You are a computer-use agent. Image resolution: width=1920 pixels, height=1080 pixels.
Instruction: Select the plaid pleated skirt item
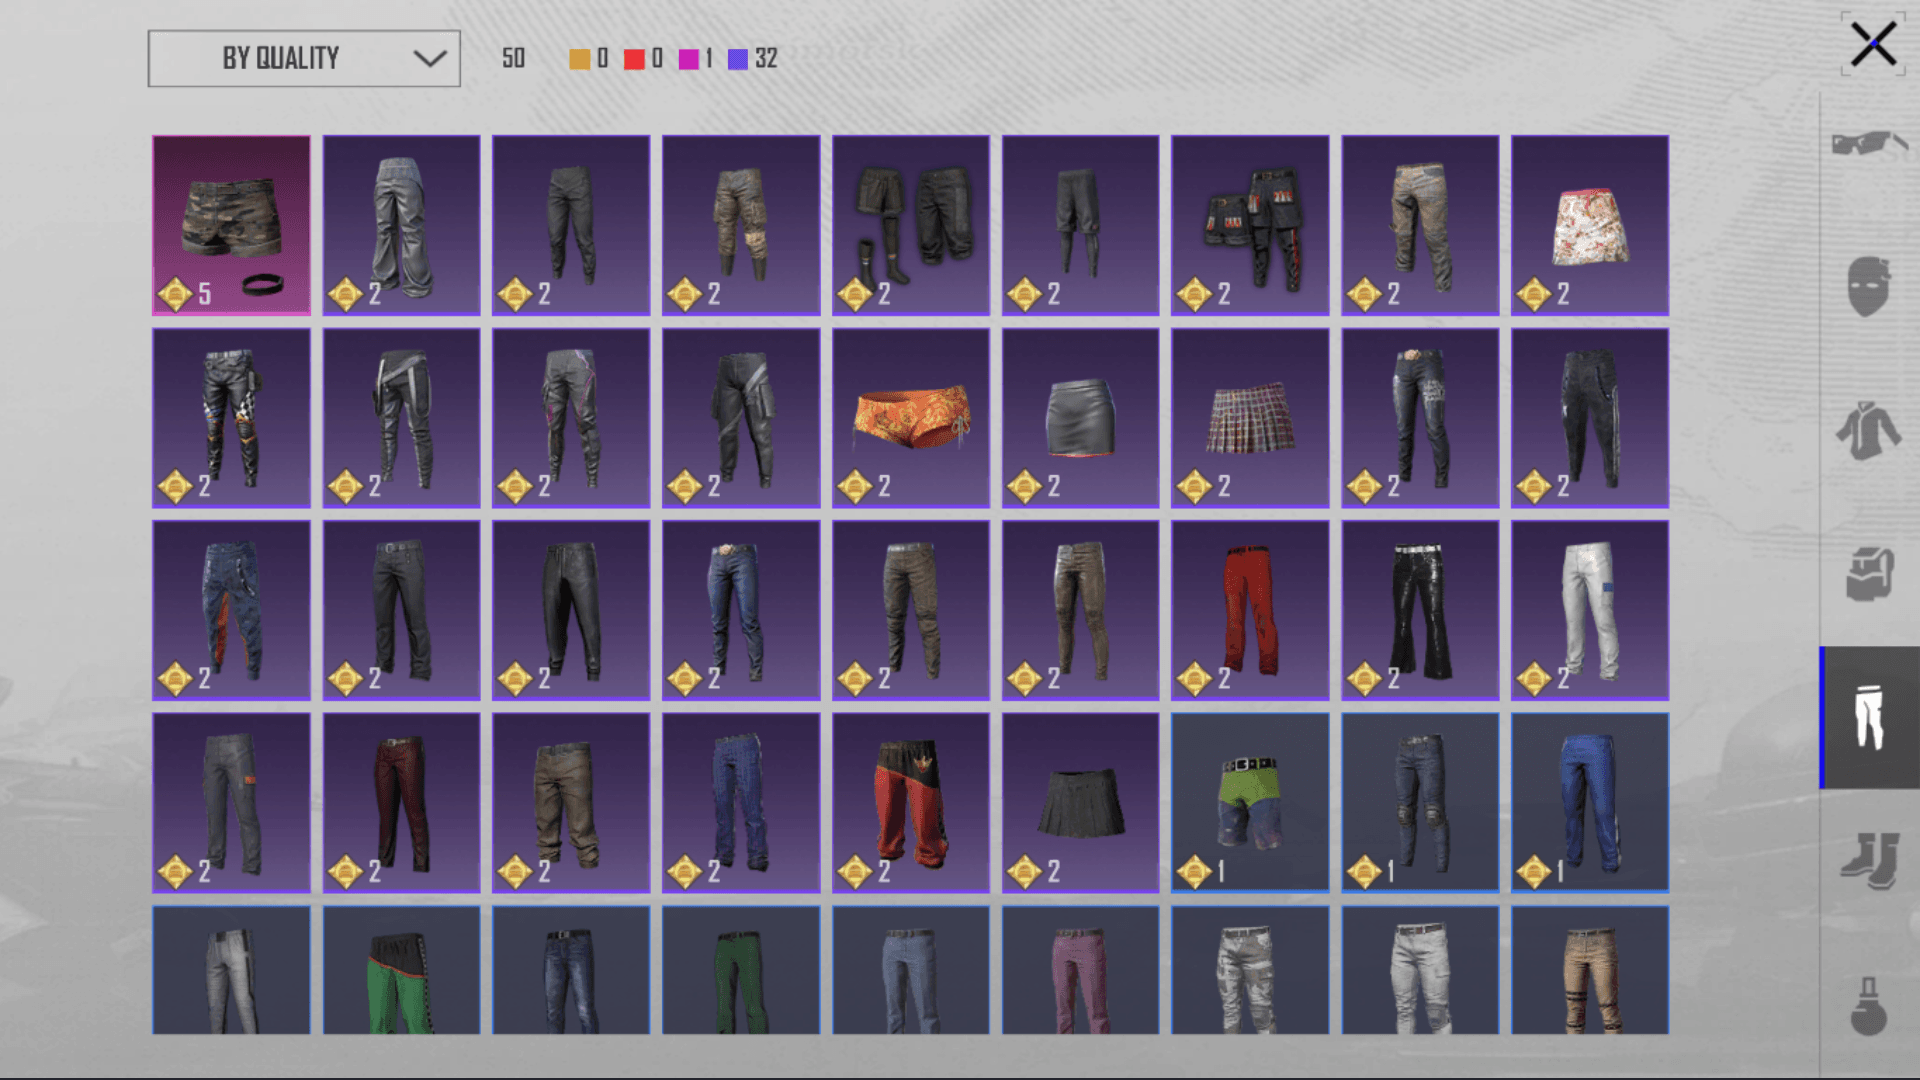pos(1250,418)
